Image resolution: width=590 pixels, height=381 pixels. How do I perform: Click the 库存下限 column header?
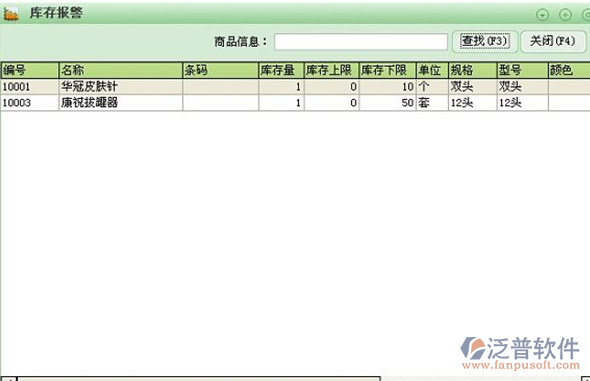(x=388, y=70)
